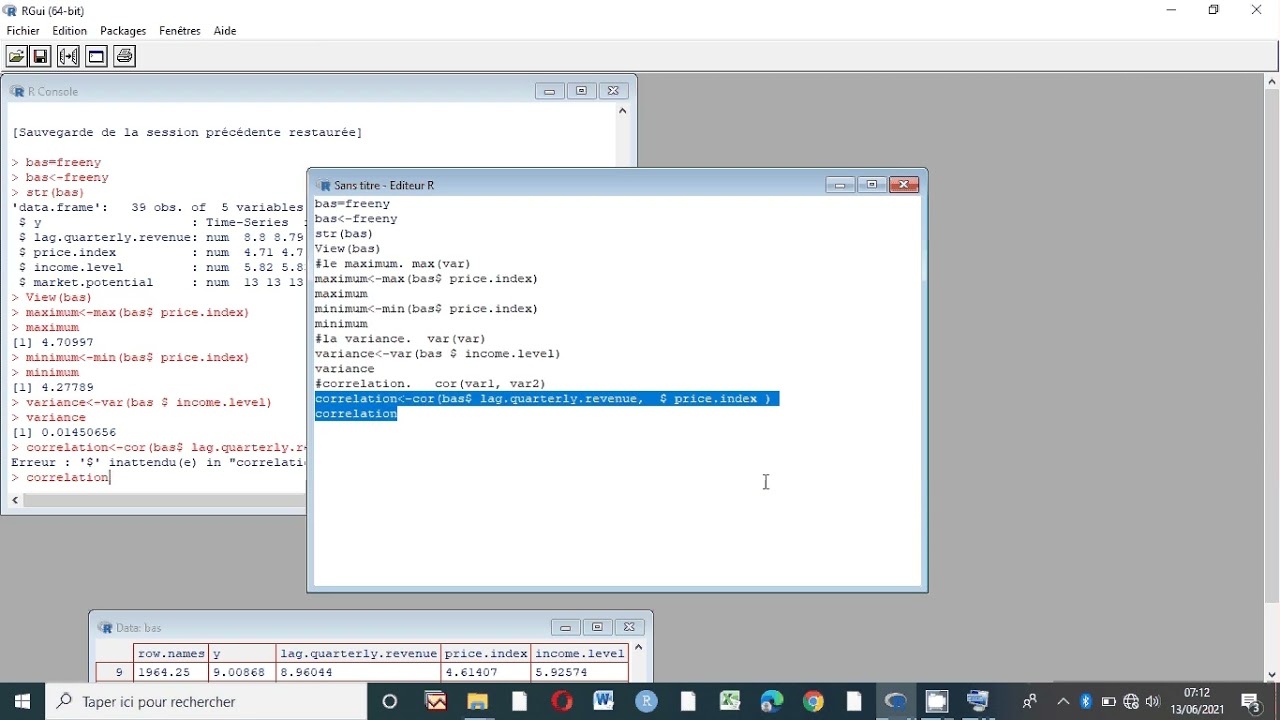Click the highlighted correlation<-cor line in the editor
The width and height of the screenshot is (1280, 720).
(x=546, y=399)
